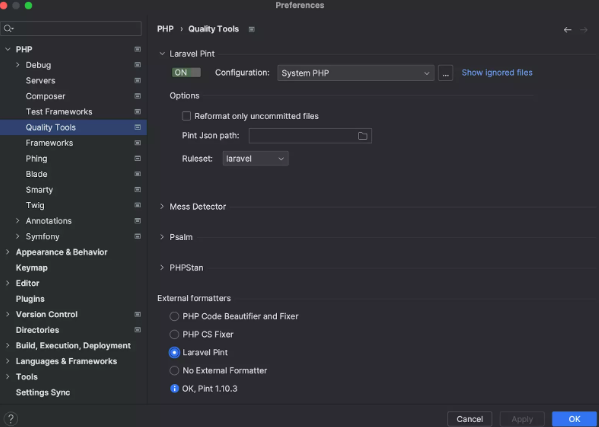
Task: Expand the Build, Execution, Deployment chevron
Action: (8, 346)
